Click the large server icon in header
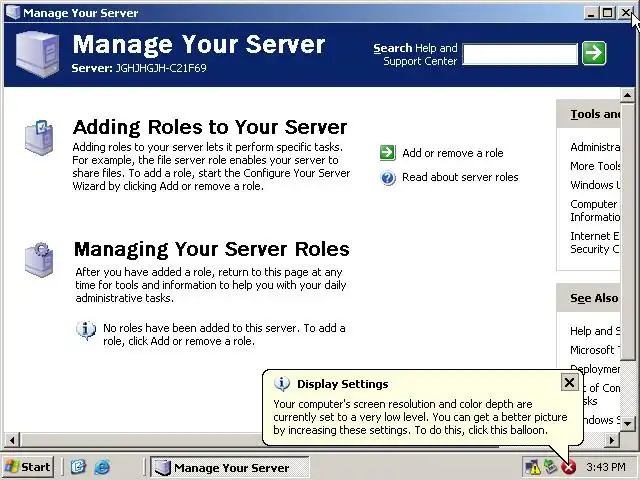This screenshot has height=480, width=640. click(x=37, y=54)
